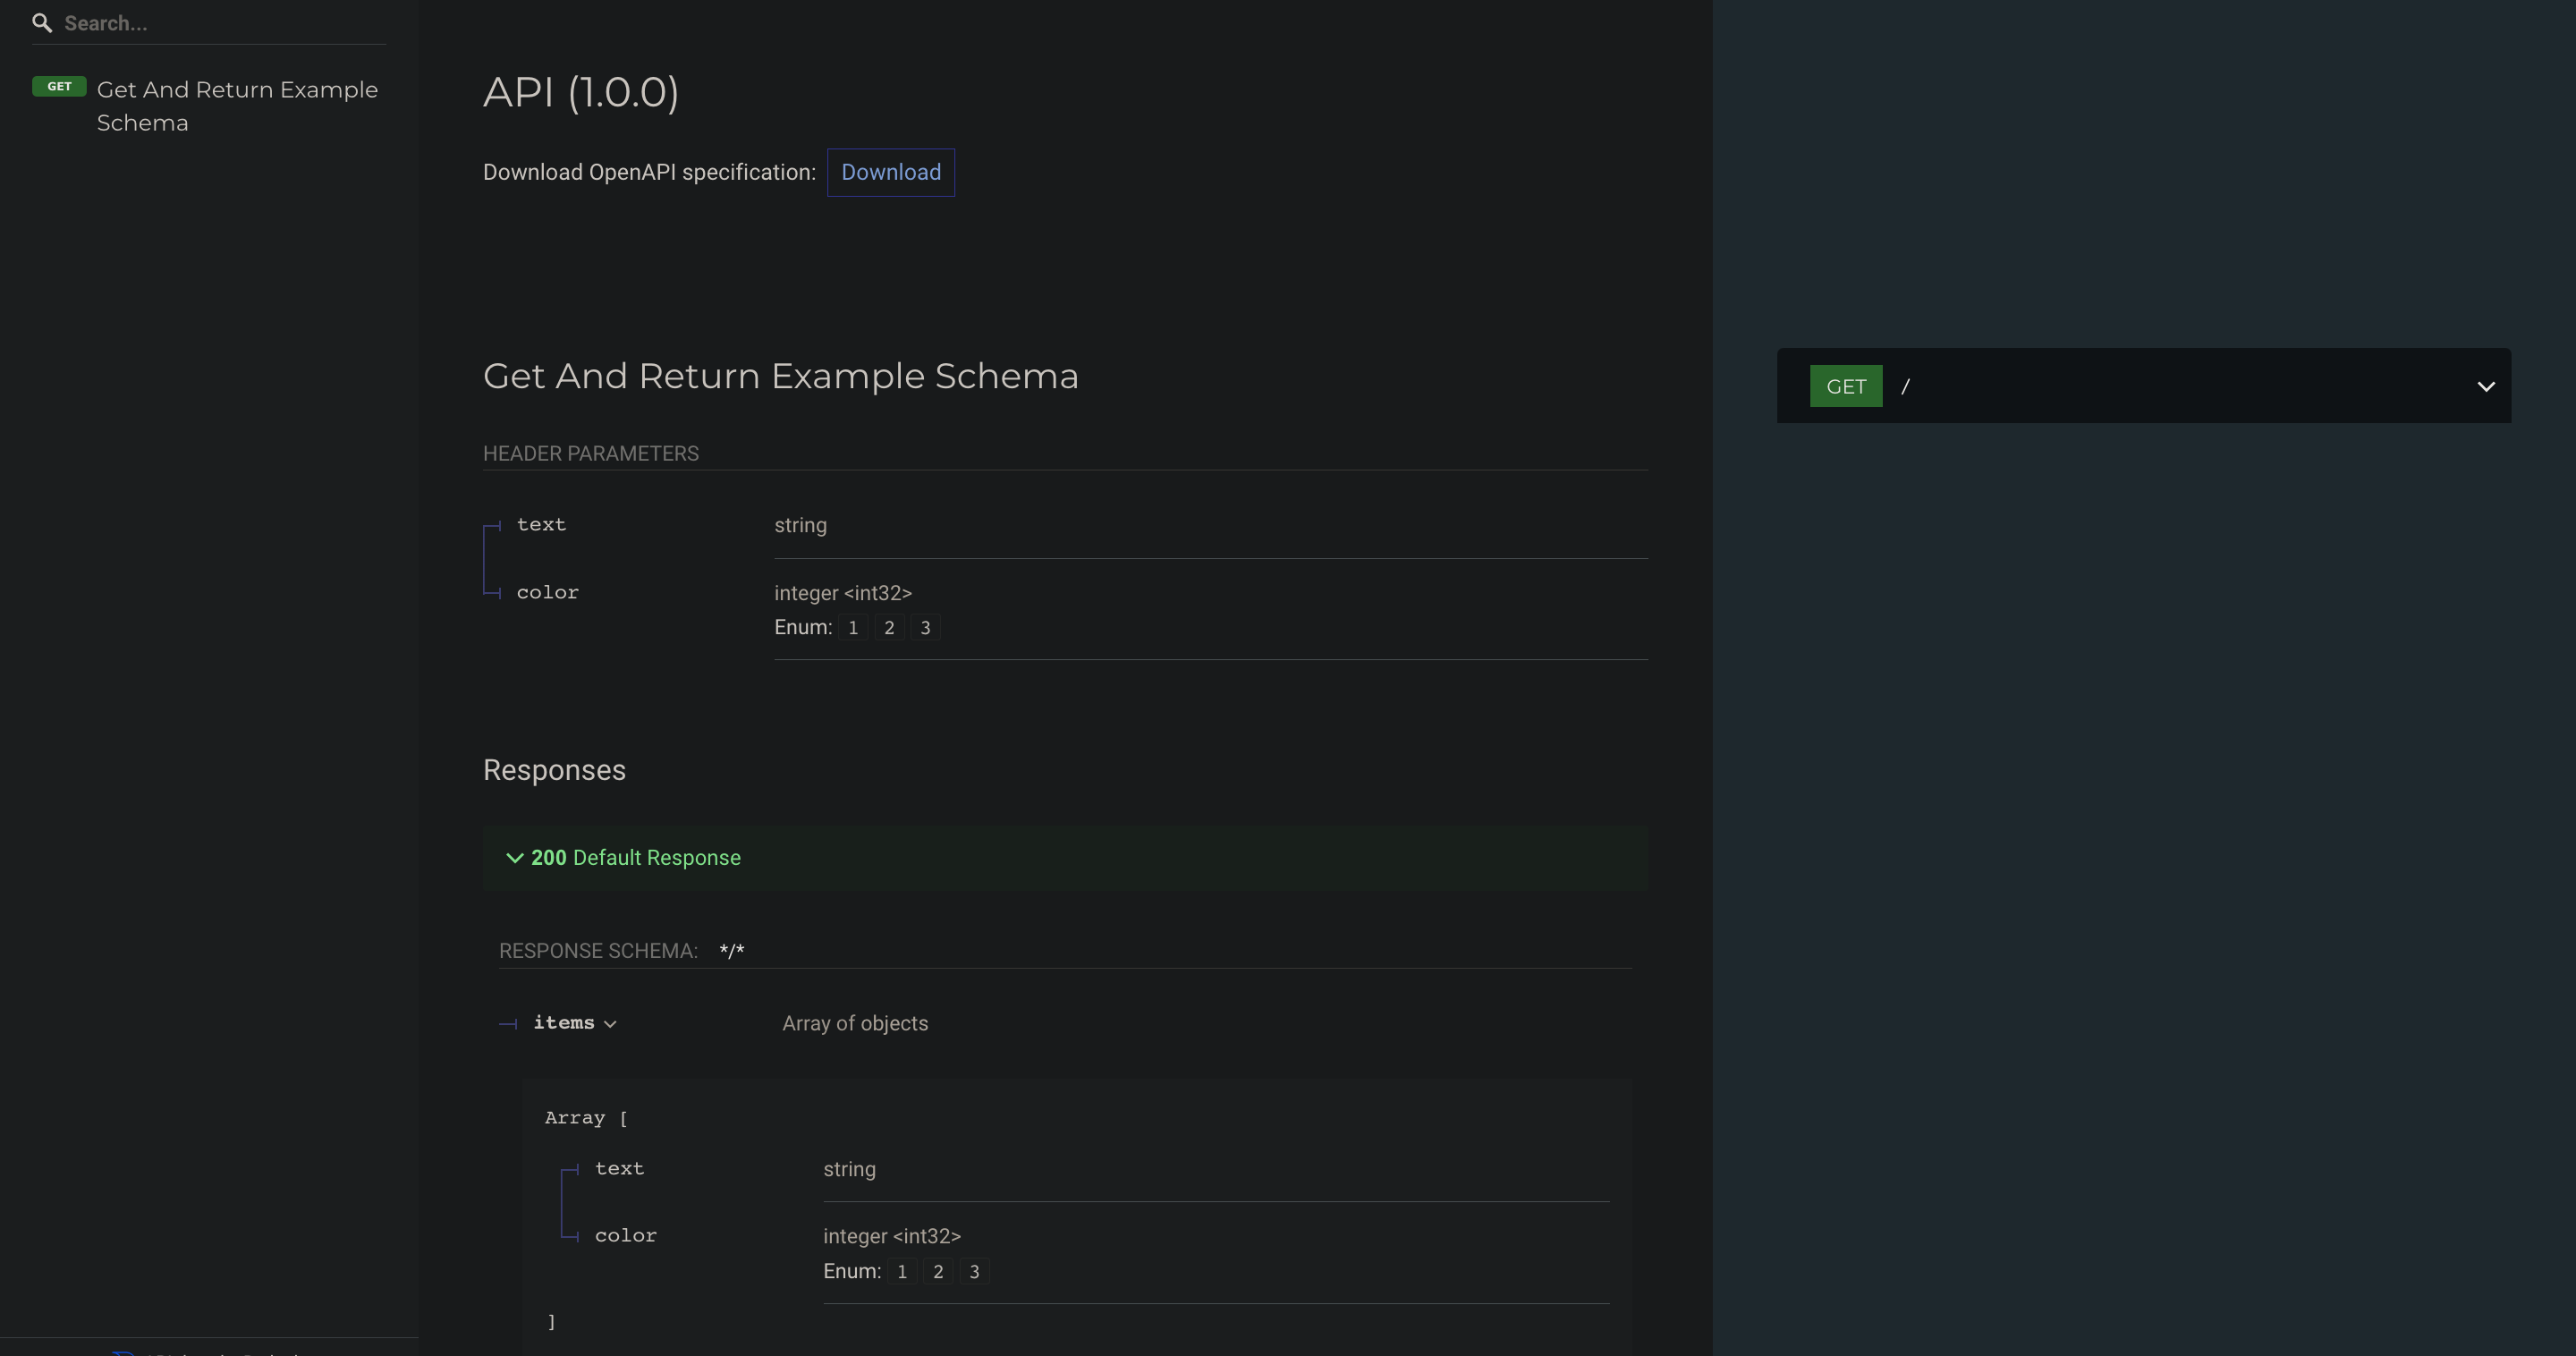Click enum value 1 in header parameters
This screenshot has height=1356, width=2576.
coord(852,628)
